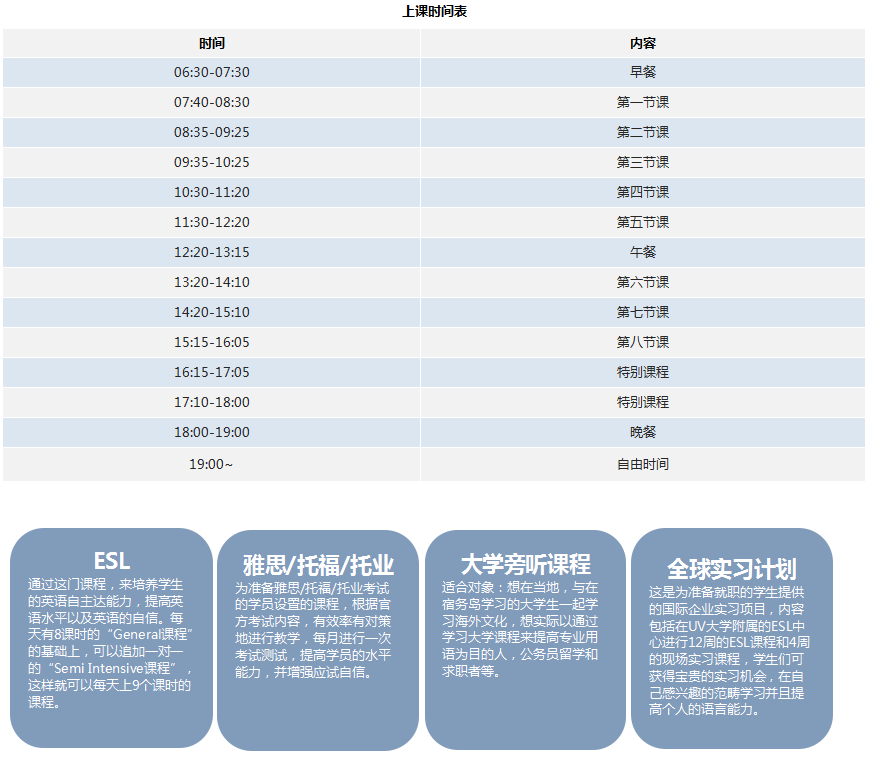870x773 pixels.
Task: Select the 第六节课 cell
Action: coord(643,282)
